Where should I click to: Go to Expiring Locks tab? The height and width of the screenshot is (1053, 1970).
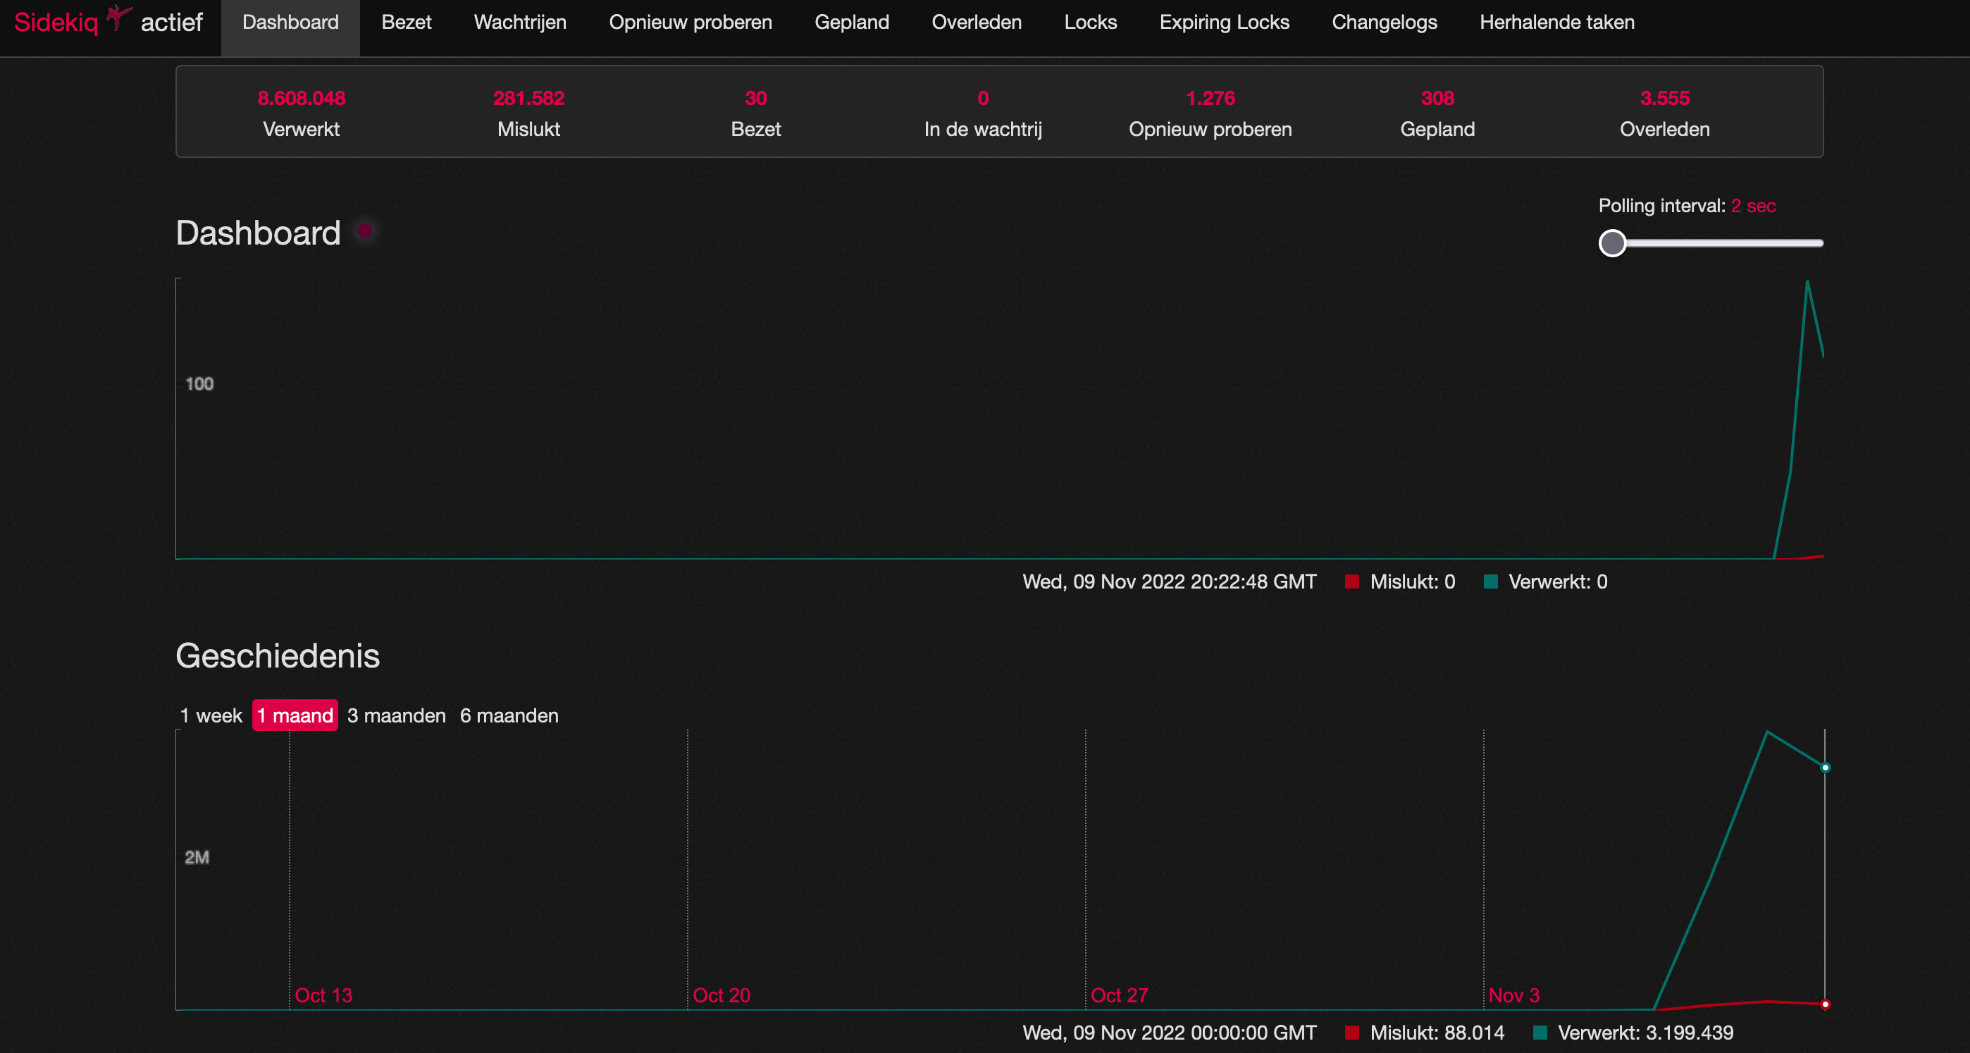(x=1224, y=22)
